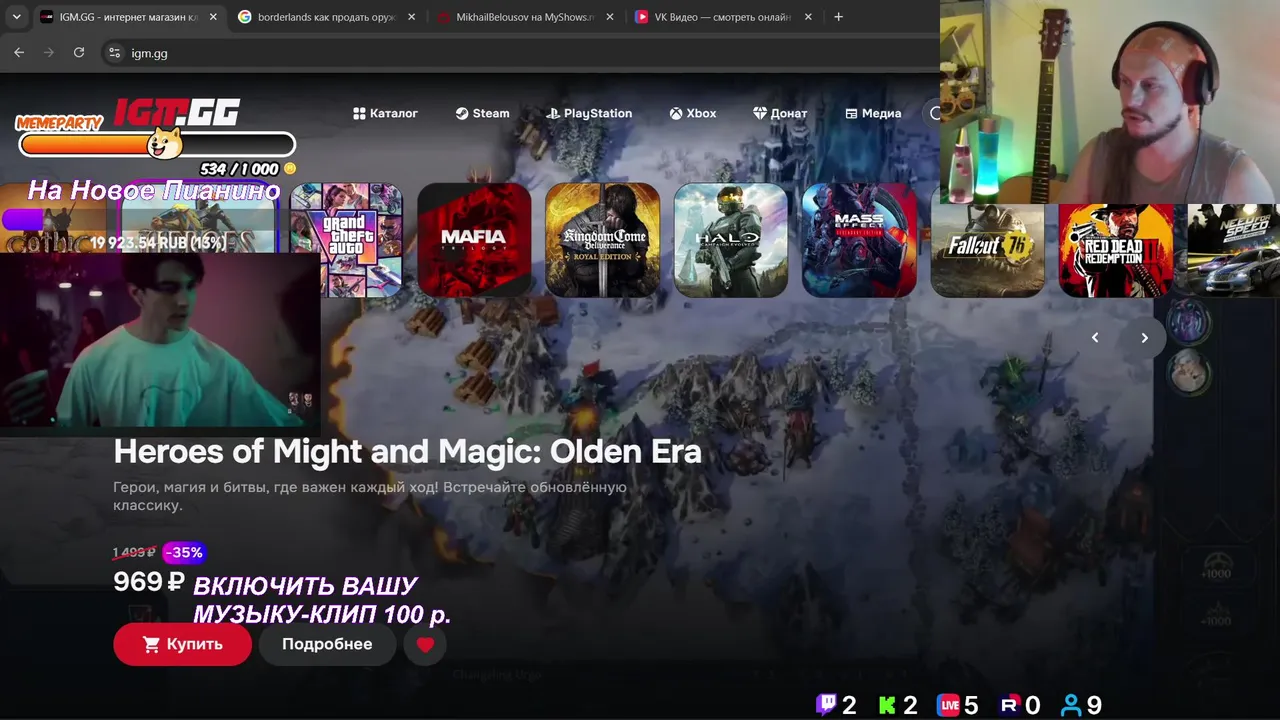View site information next to the address

click(x=114, y=53)
